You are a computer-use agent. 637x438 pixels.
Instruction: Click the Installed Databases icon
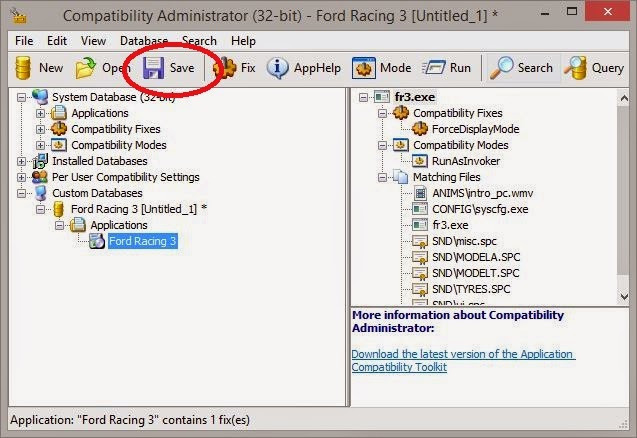click(40, 161)
